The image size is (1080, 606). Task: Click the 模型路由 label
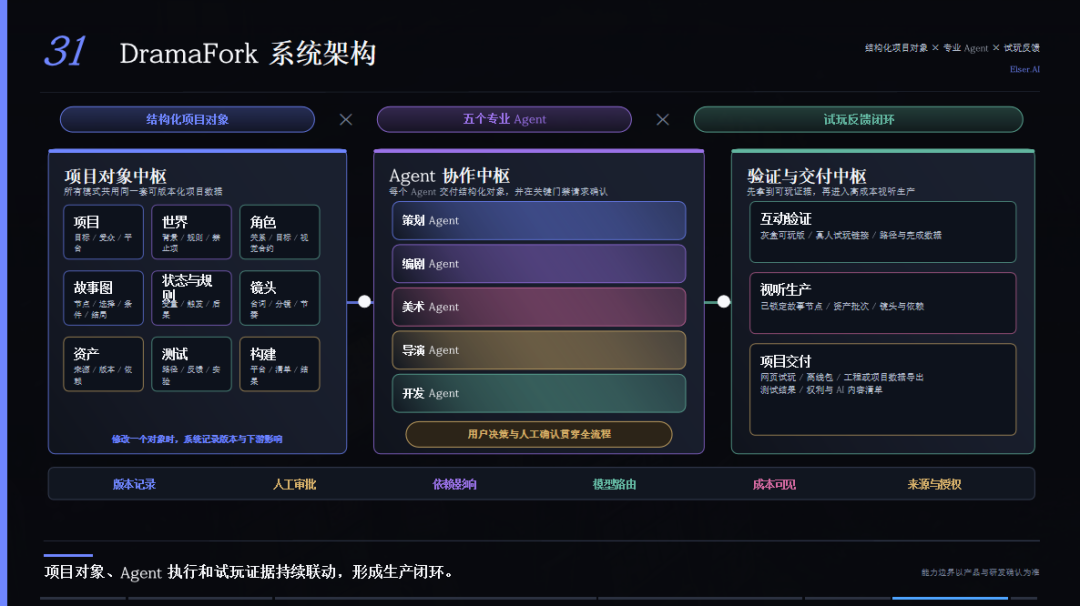tap(614, 484)
